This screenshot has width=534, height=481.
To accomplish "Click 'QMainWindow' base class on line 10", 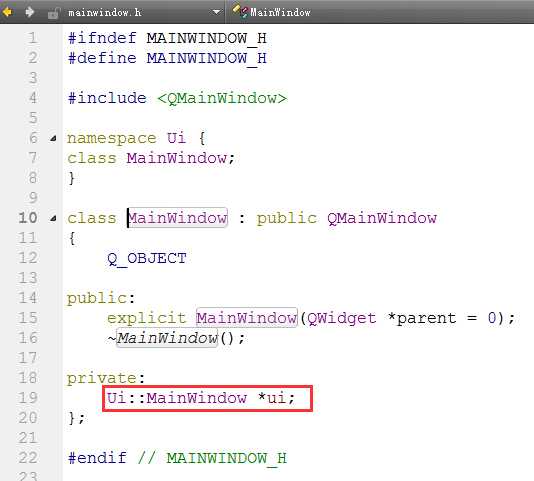I will (382, 218).
